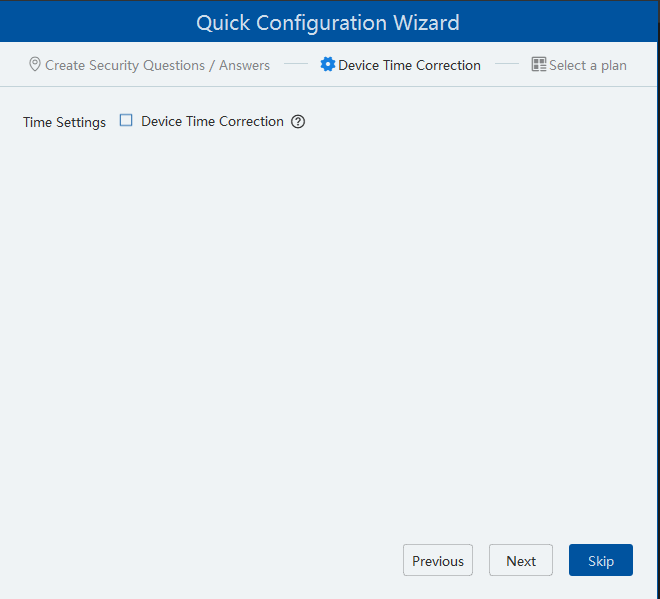Select the Device Time Correction step label
The height and width of the screenshot is (599, 660).
click(x=409, y=65)
